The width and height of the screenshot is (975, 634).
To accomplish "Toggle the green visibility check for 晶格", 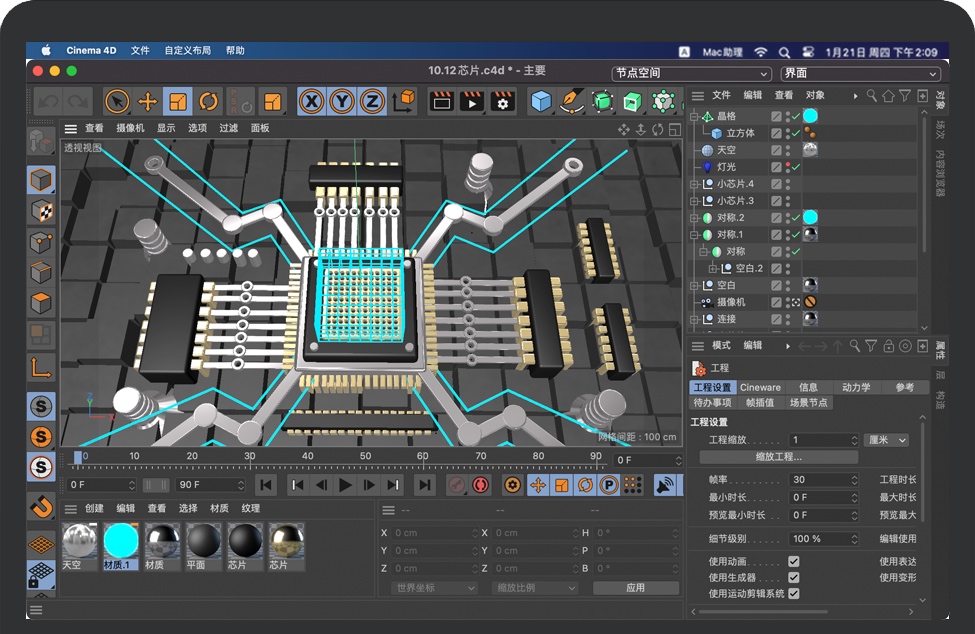I will (796, 116).
